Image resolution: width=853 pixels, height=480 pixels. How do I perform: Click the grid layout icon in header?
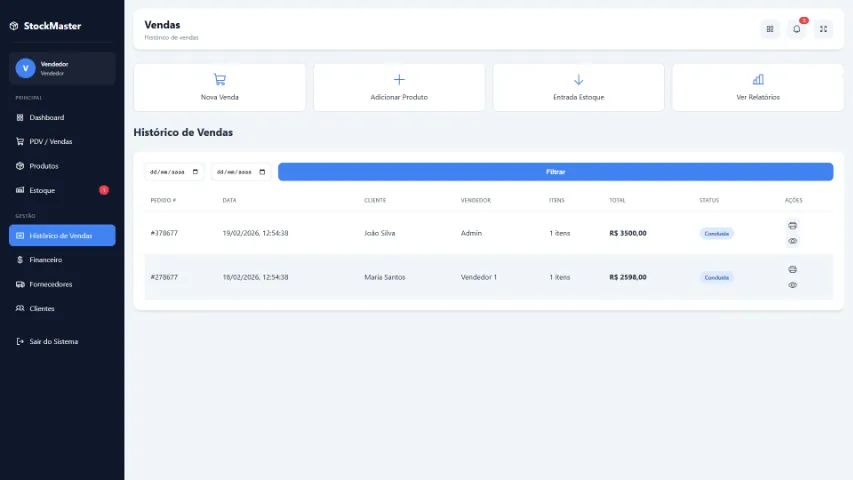(770, 29)
